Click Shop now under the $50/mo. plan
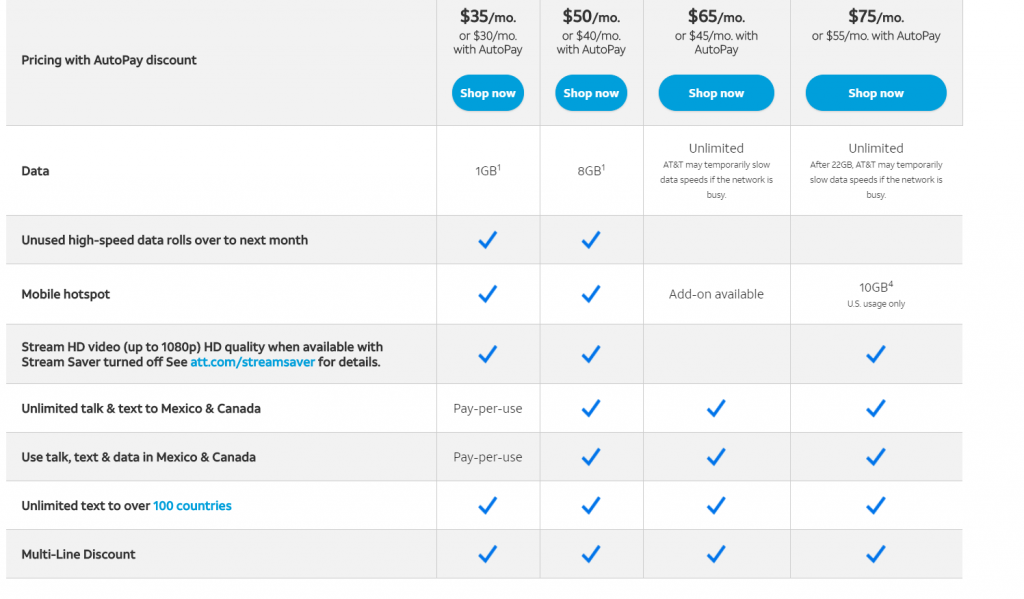 pos(591,93)
